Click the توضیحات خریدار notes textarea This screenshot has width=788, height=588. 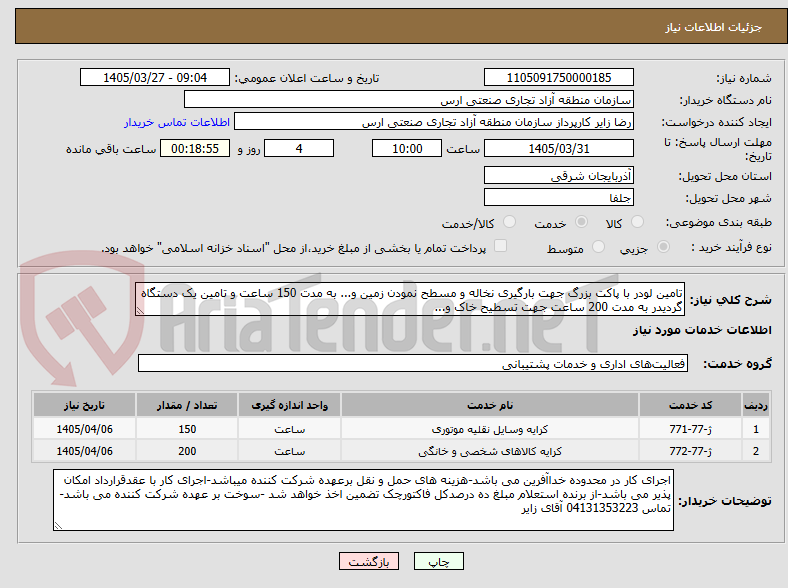[x=363, y=500]
